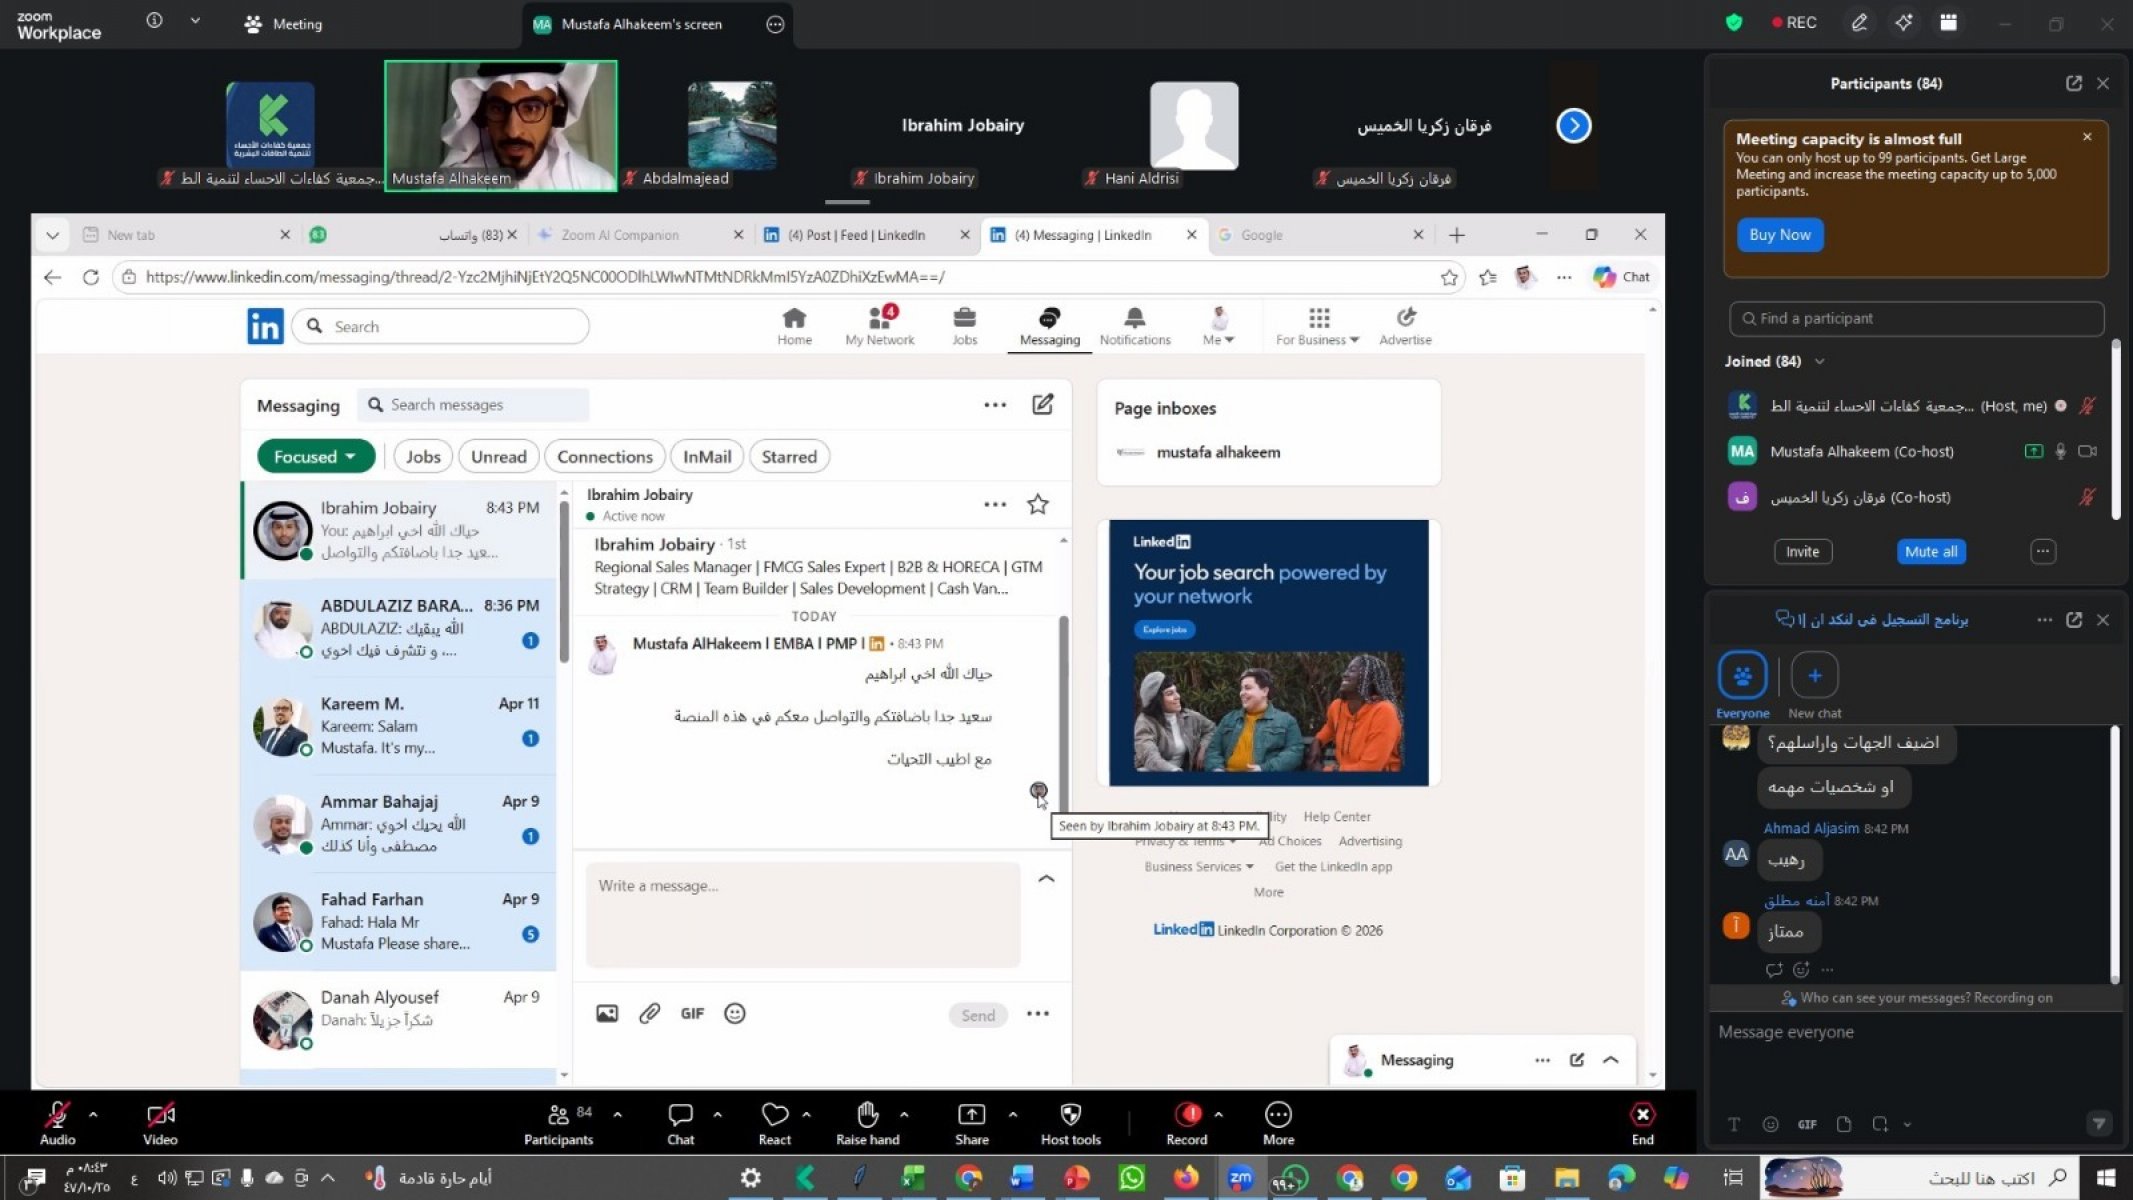Start video in Zoom toolbar
Image resolution: width=2133 pixels, height=1200 pixels.
click(160, 1115)
